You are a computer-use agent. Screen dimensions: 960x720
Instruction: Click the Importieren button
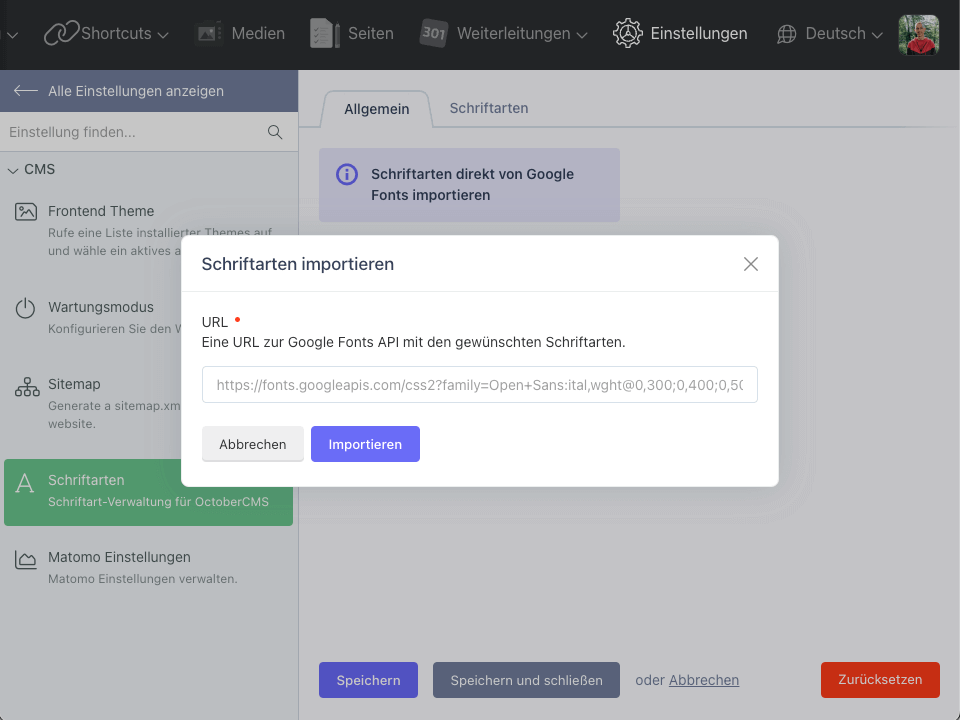click(365, 444)
